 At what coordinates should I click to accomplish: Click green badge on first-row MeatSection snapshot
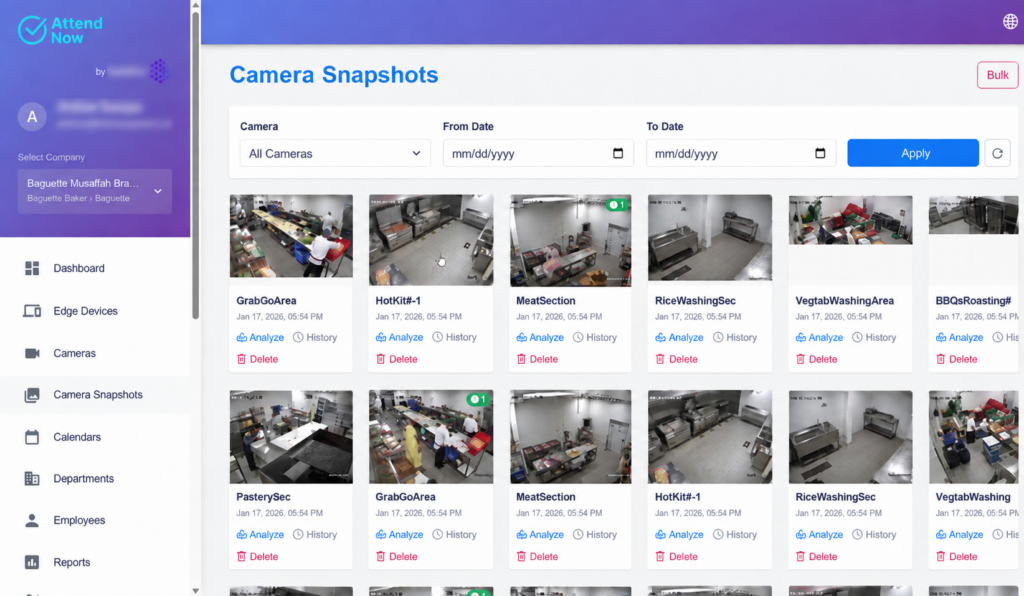(616, 205)
